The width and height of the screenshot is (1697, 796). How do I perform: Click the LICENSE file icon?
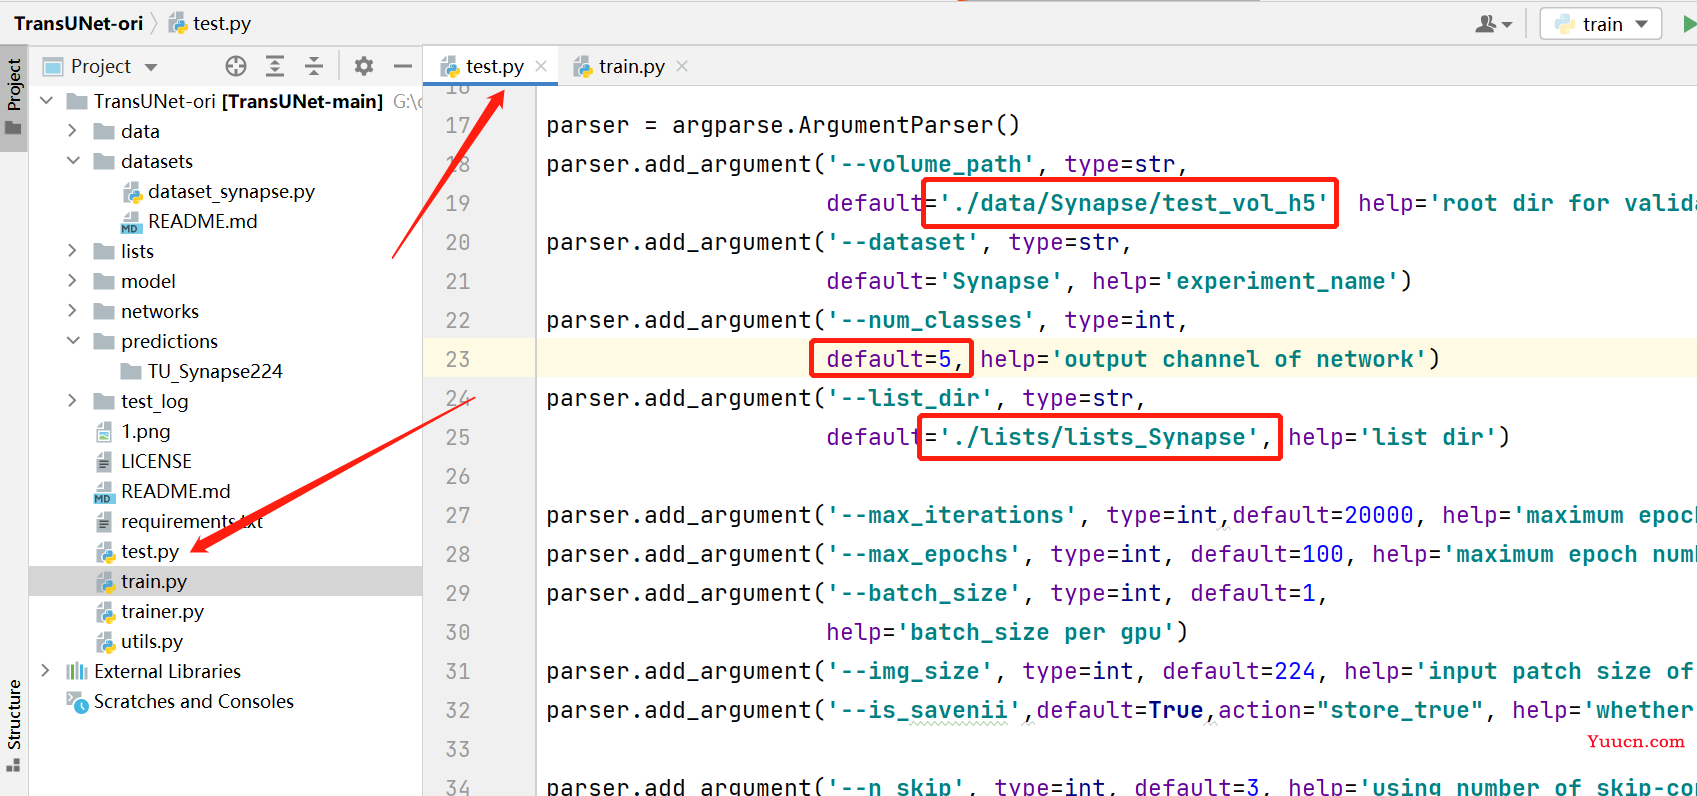(x=104, y=461)
